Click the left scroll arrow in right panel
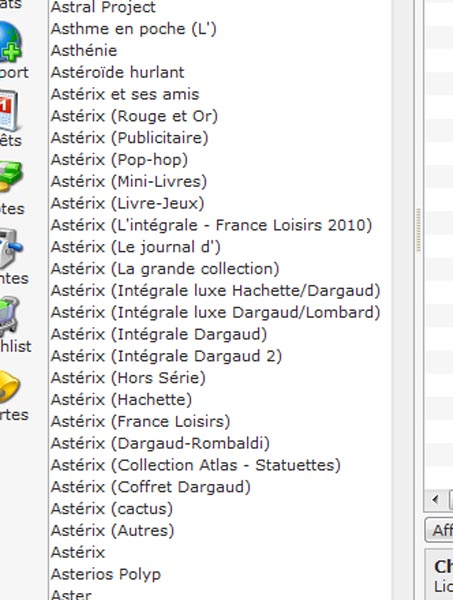The width and height of the screenshot is (453, 600). click(435, 499)
